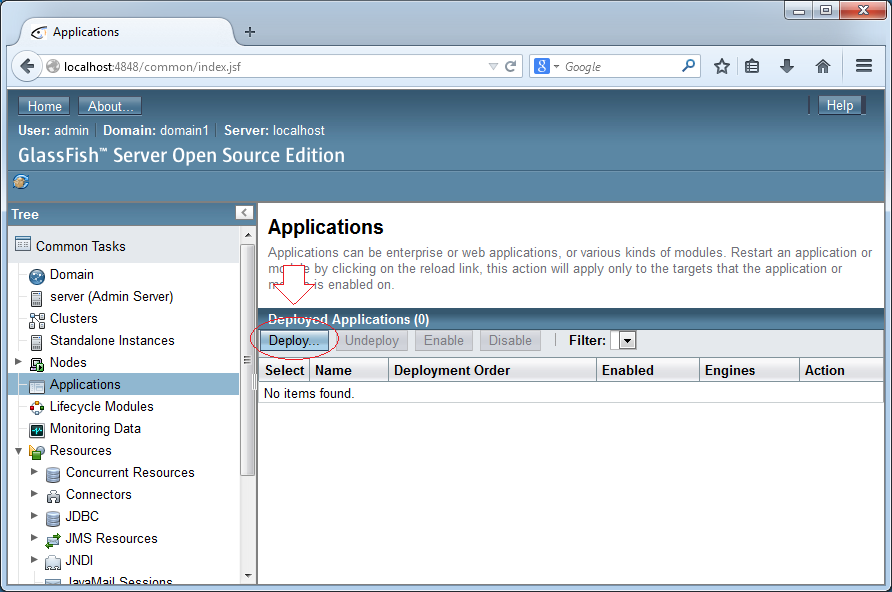
Task: Collapse the Resources tree node
Action: [x=18, y=451]
